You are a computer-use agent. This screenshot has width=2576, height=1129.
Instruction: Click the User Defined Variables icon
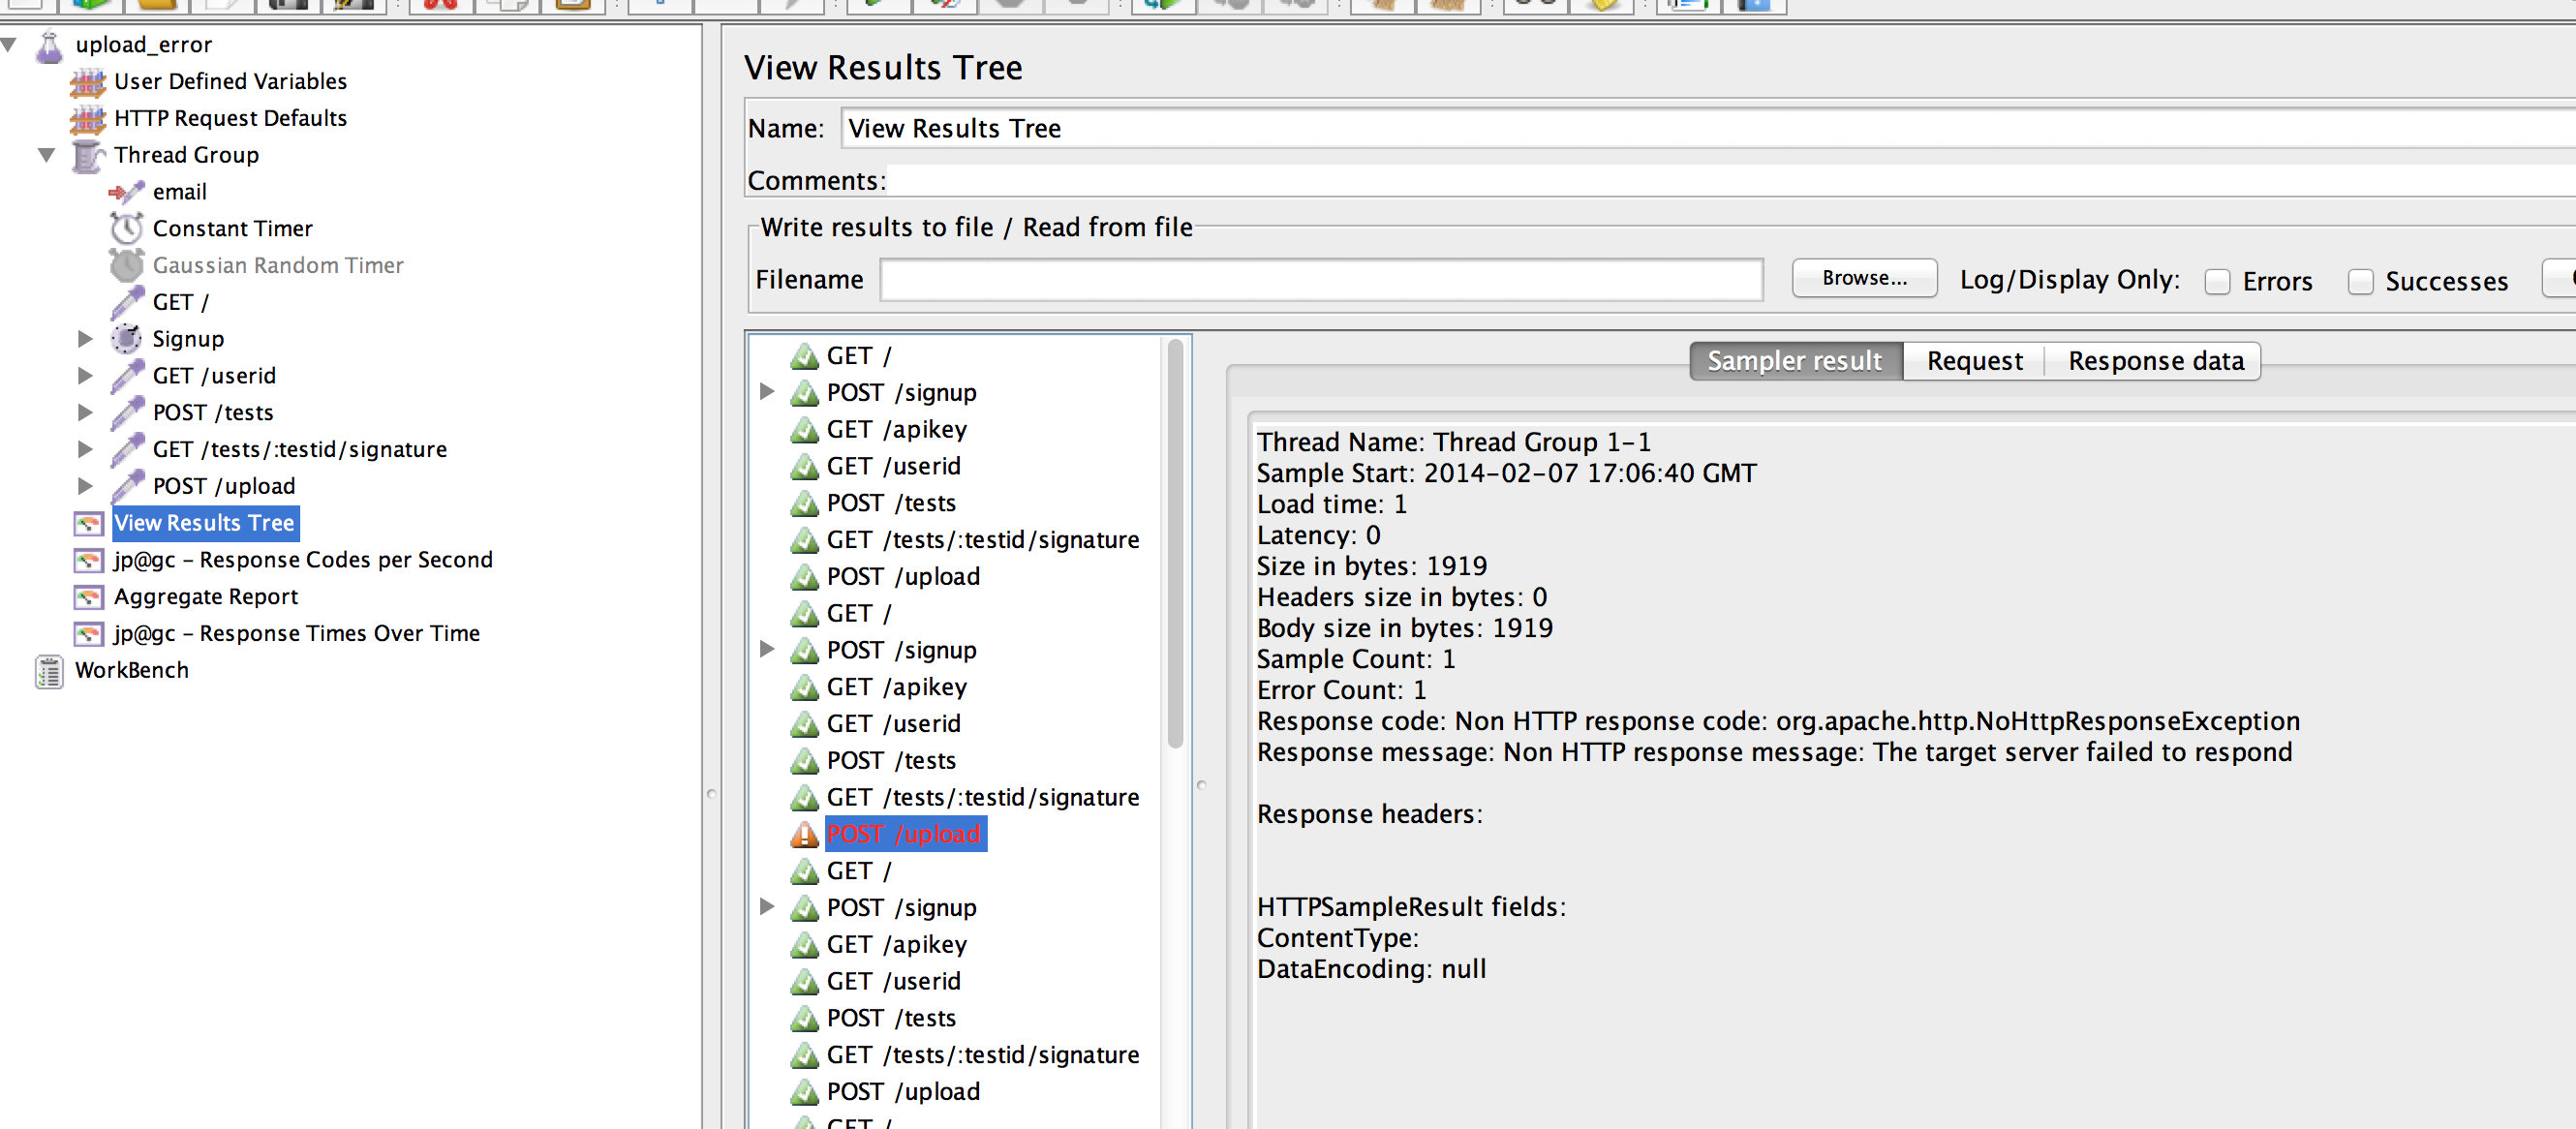tap(88, 82)
